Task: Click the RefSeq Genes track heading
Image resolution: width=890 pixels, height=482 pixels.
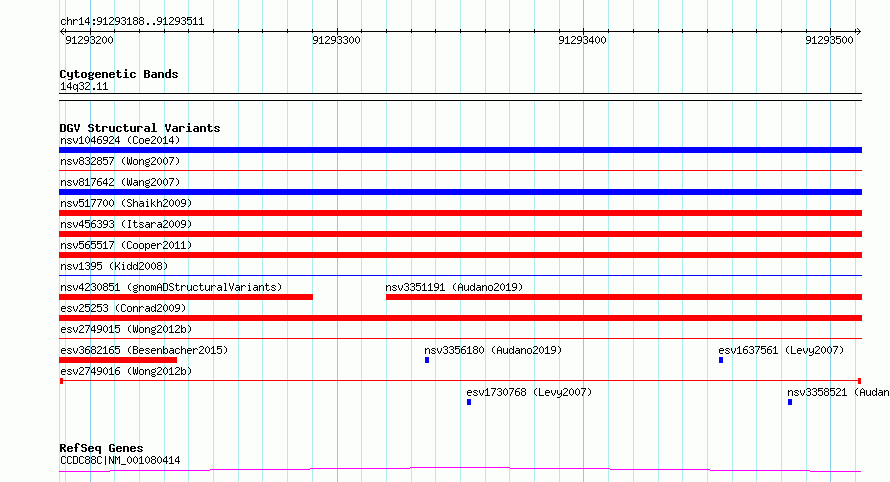Action: coord(101,448)
